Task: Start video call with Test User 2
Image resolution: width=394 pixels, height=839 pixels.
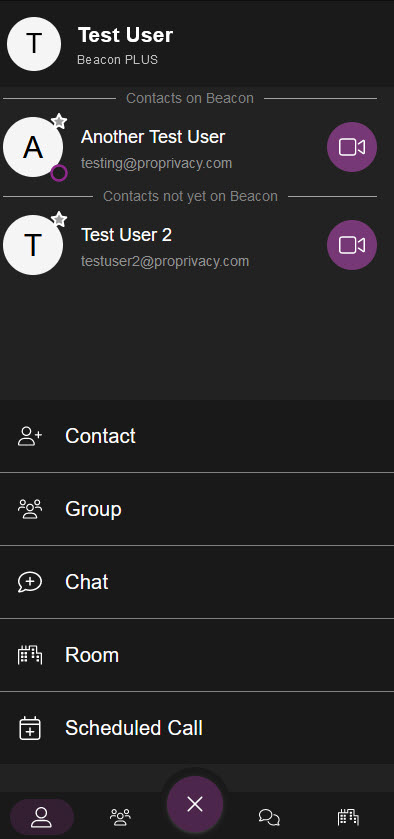Action: (x=352, y=245)
